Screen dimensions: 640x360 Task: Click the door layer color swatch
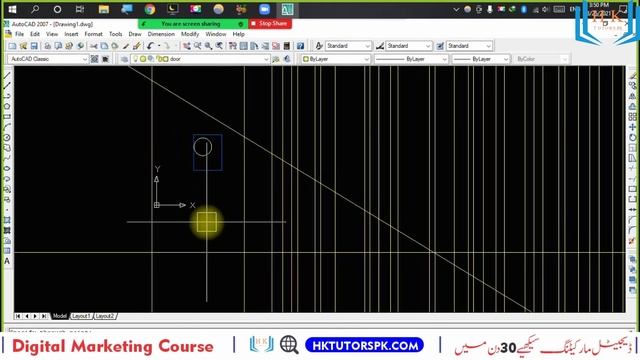pos(166,59)
